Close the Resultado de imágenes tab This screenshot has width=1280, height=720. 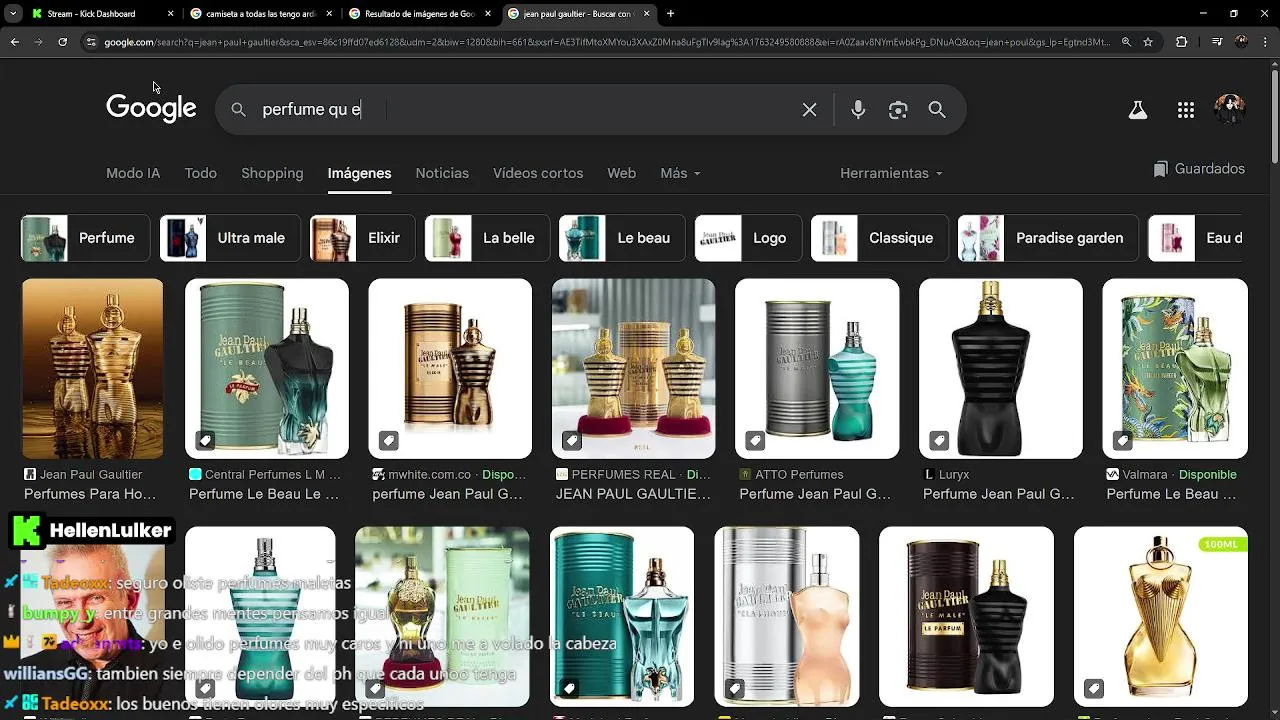pos(488,14)
